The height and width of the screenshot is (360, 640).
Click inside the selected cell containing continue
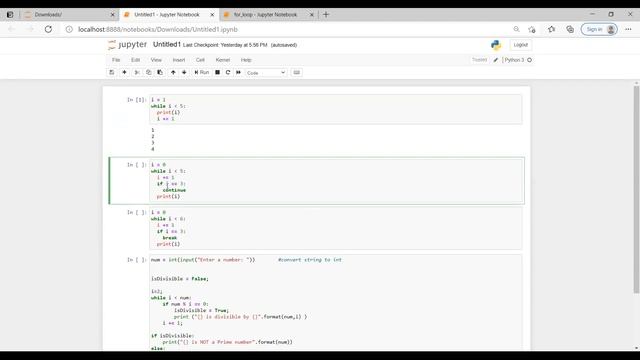336,180
